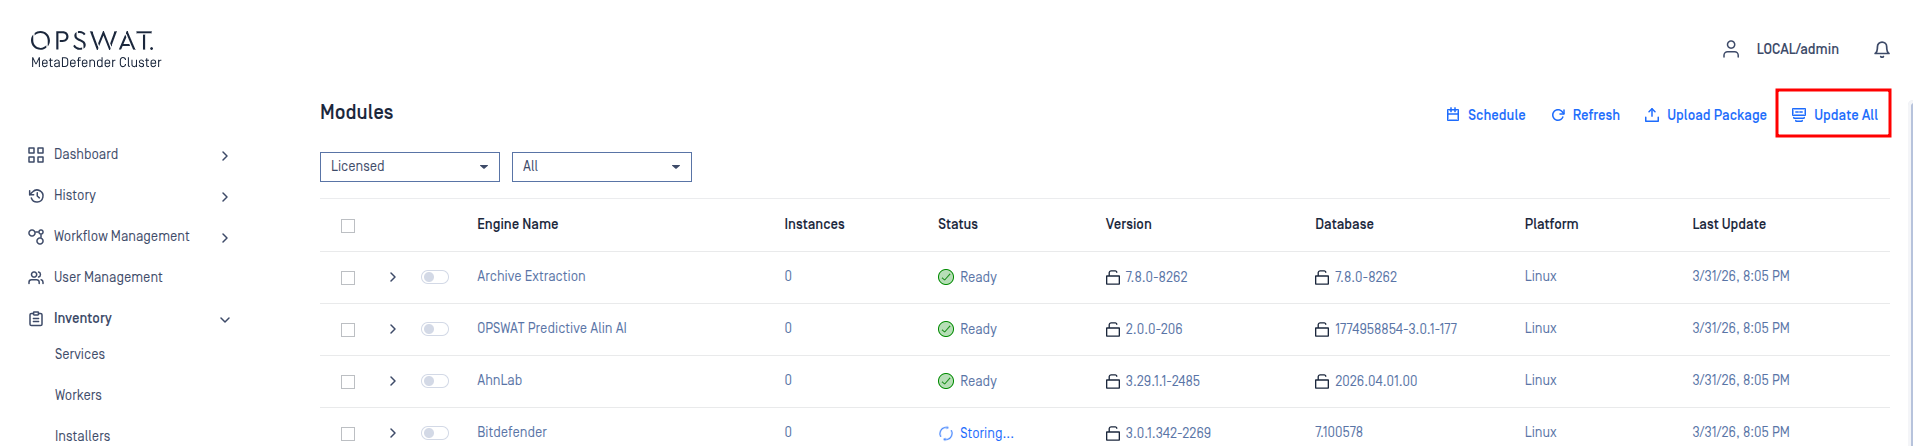This screenshot has width=1913, height=446.
Task: Open the Bitdefender engine link
Action: pos(512,432)
